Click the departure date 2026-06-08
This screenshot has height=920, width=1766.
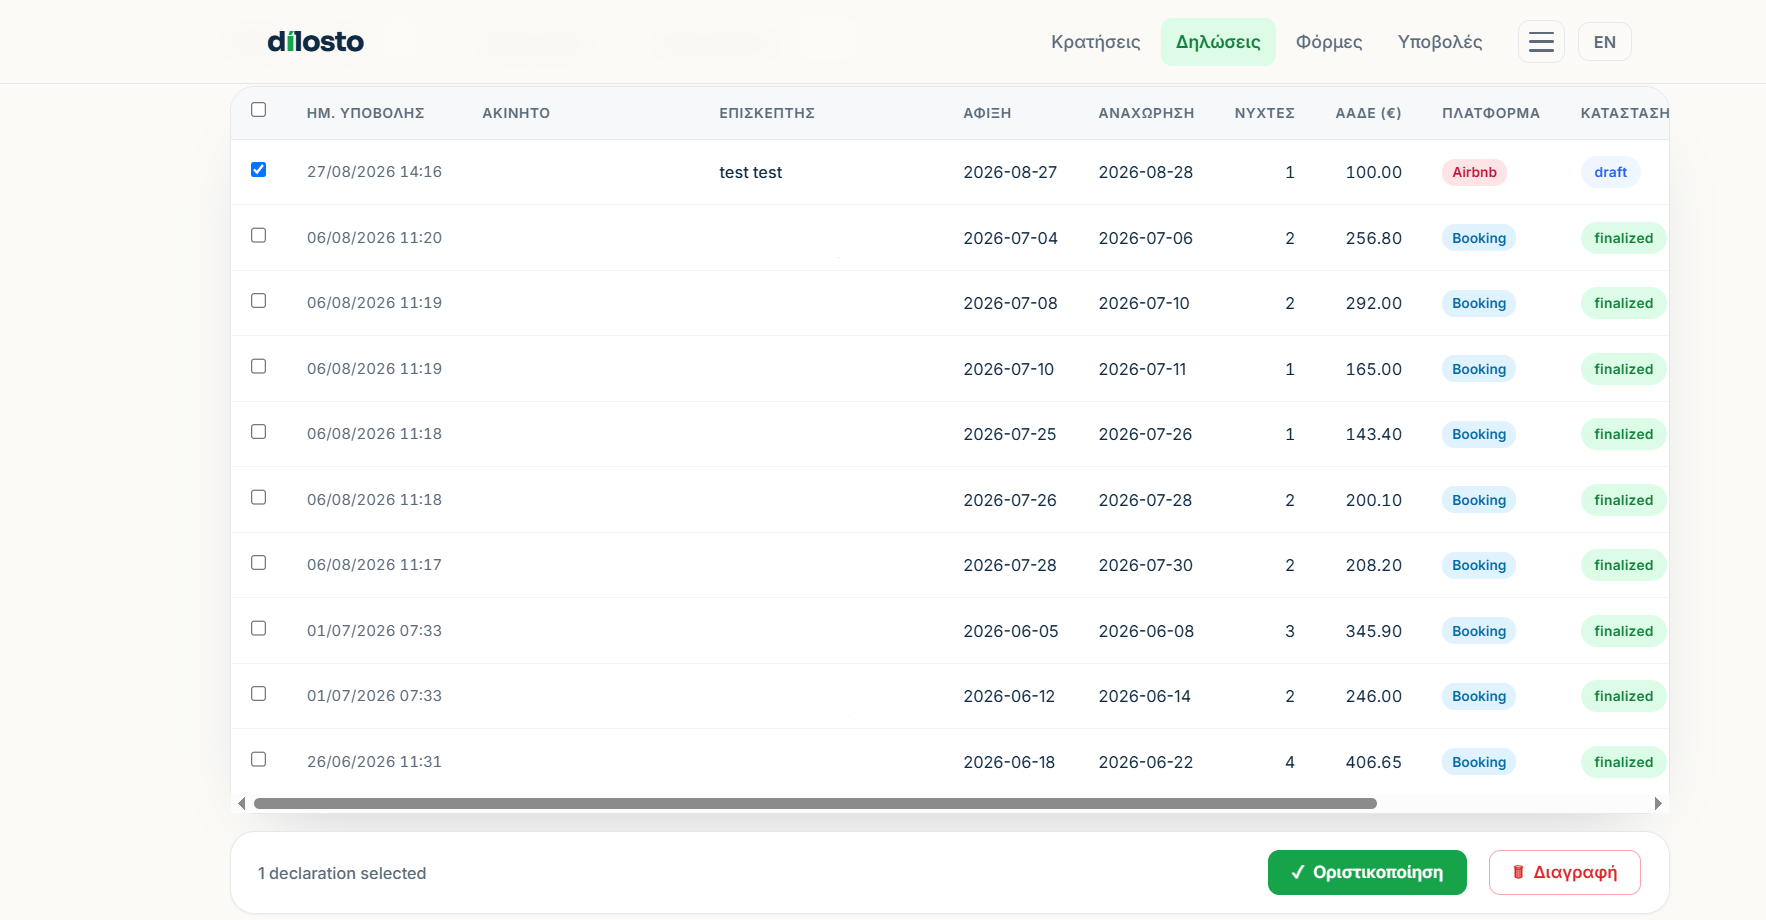pos(1146,631)
